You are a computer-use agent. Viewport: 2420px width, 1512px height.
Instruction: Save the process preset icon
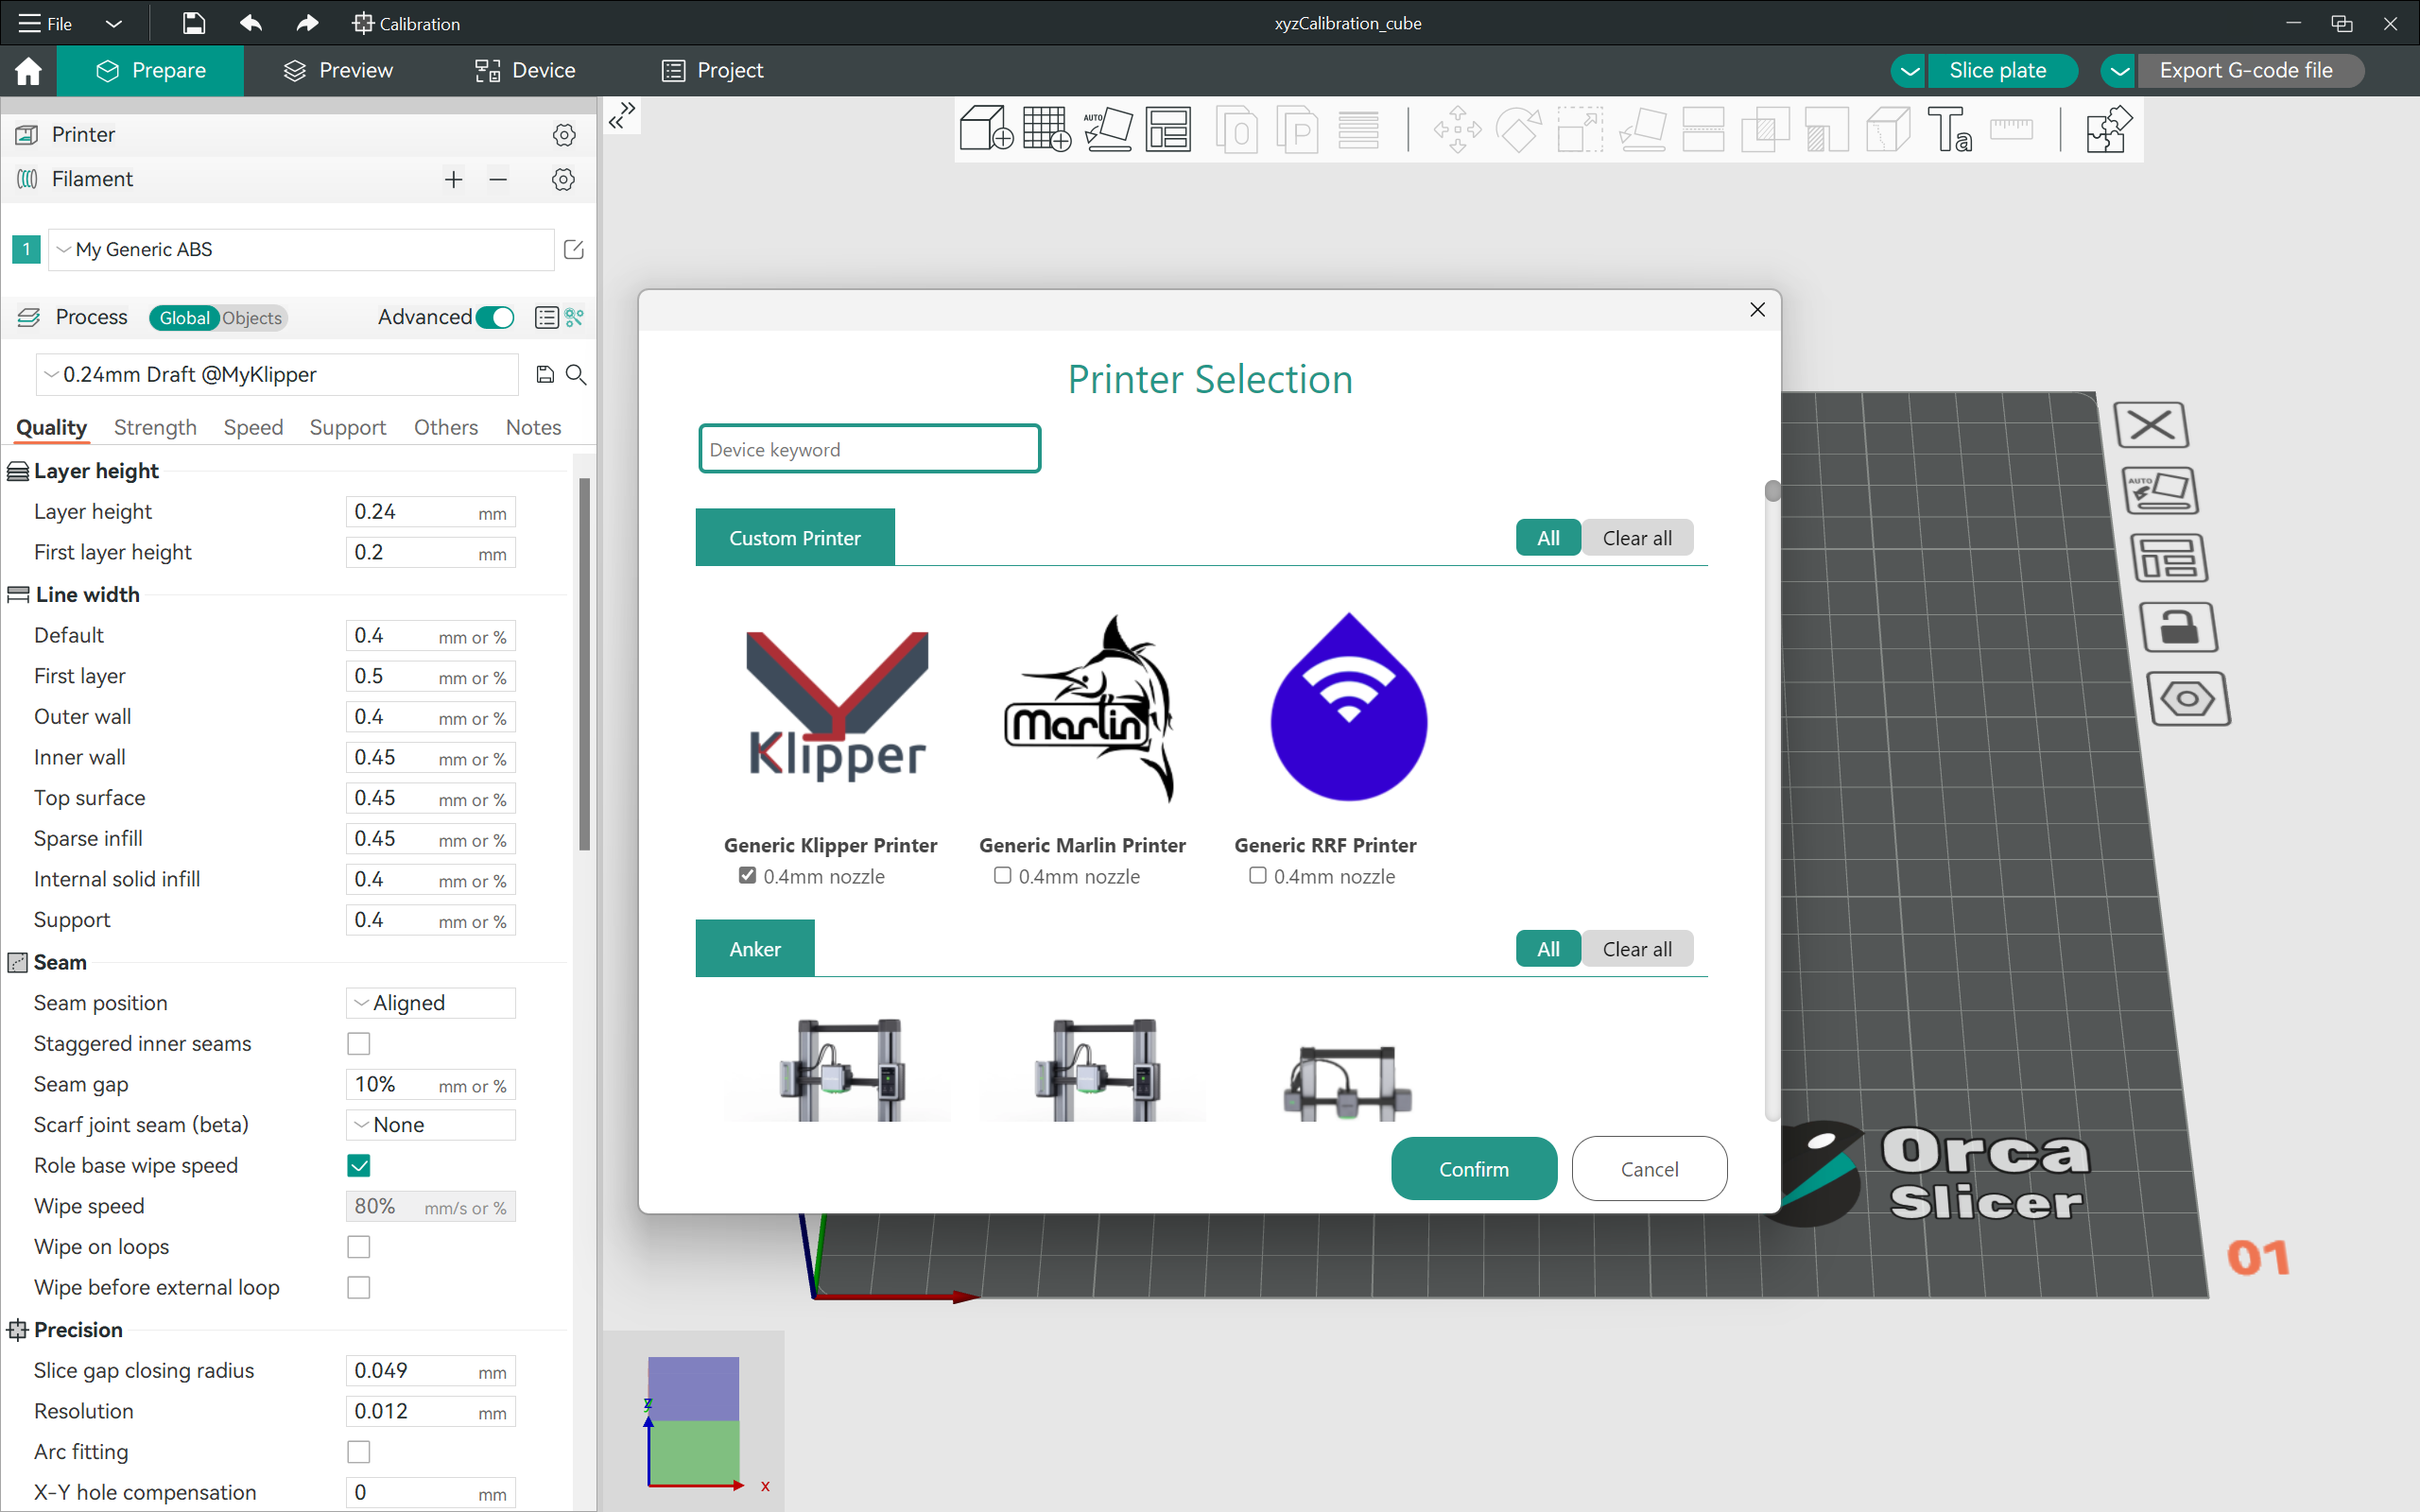(545, 374)
